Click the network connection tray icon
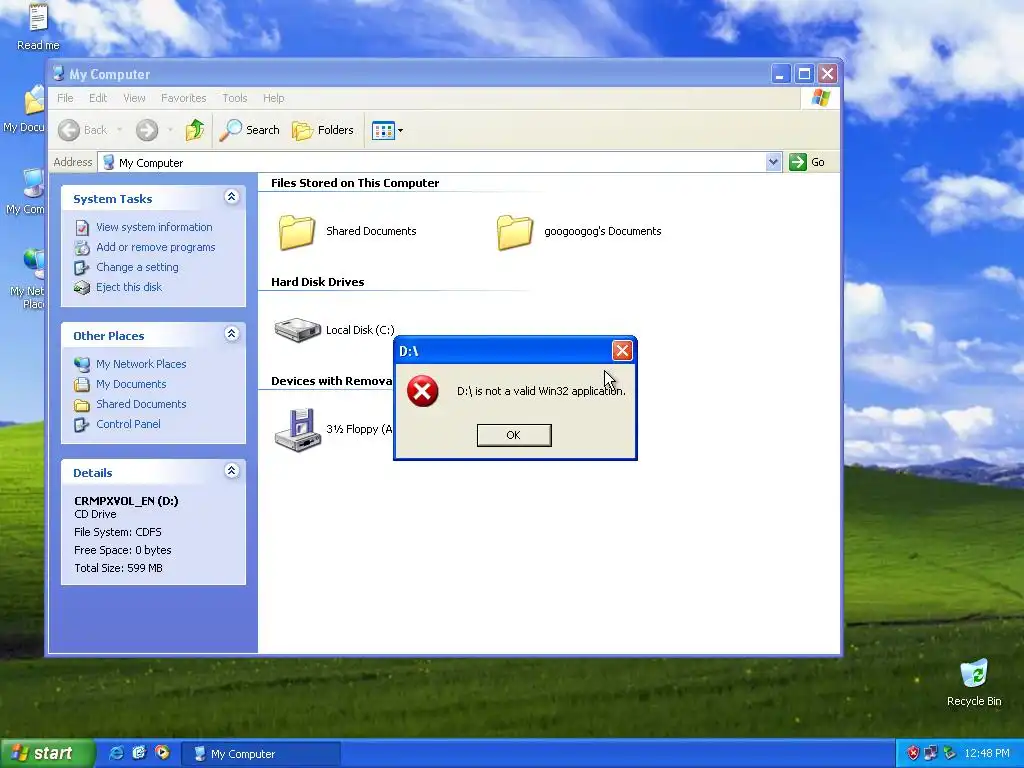The height and width of the screenshot is (768, 1024). point(931,754)
